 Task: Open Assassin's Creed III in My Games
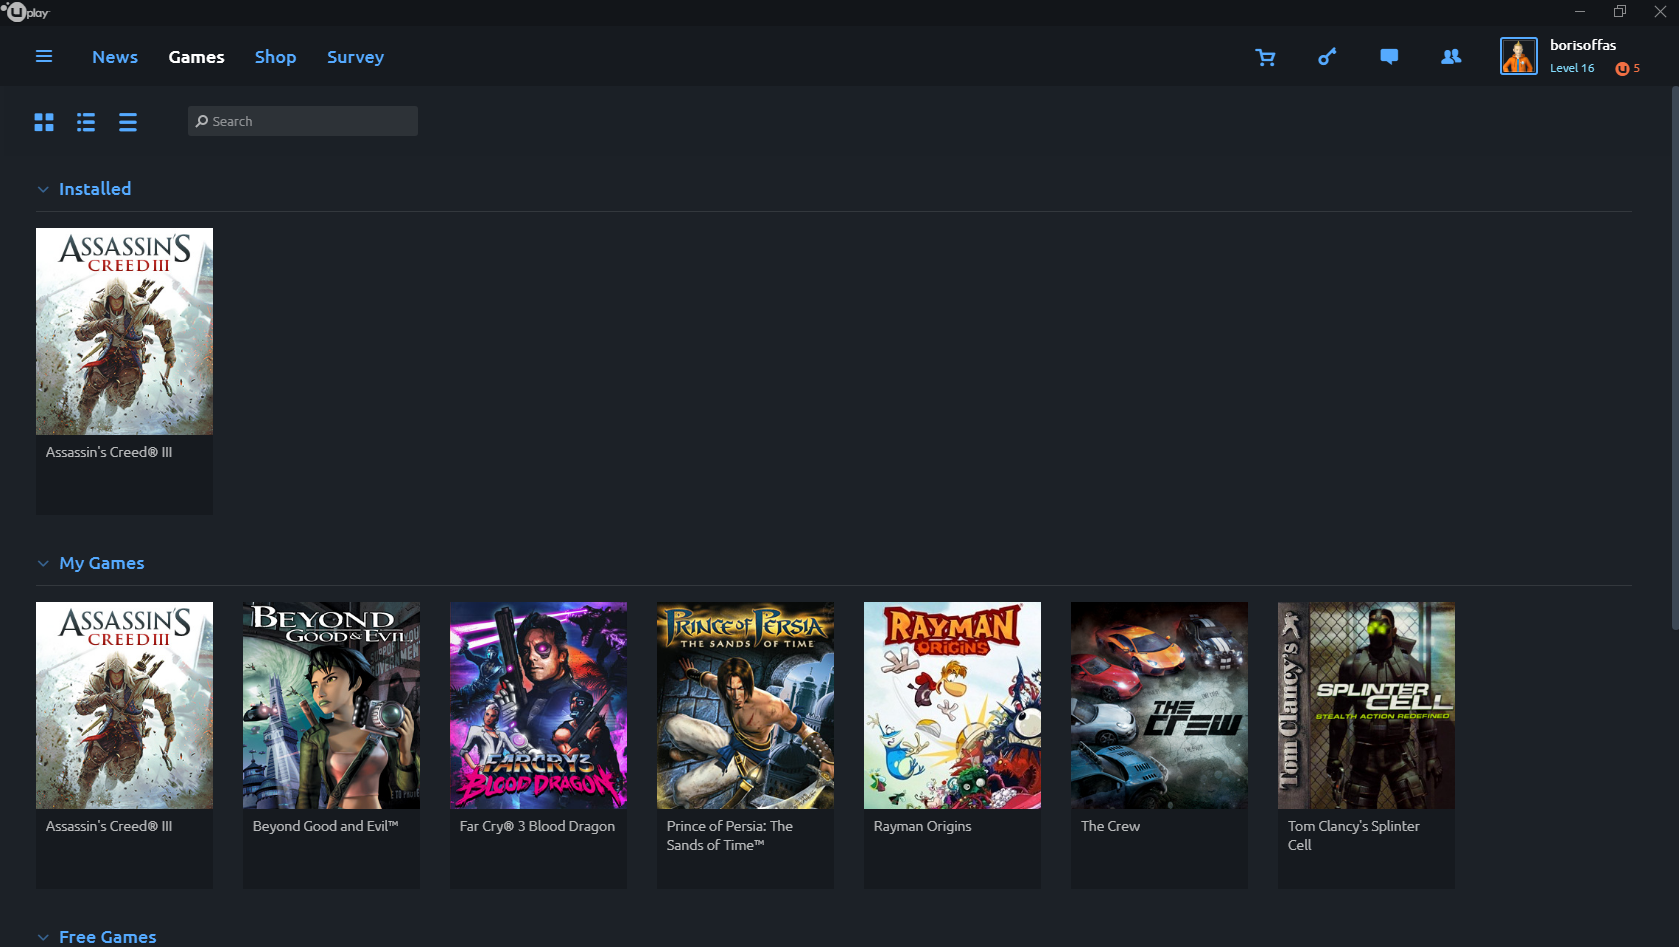pos(124,705)
